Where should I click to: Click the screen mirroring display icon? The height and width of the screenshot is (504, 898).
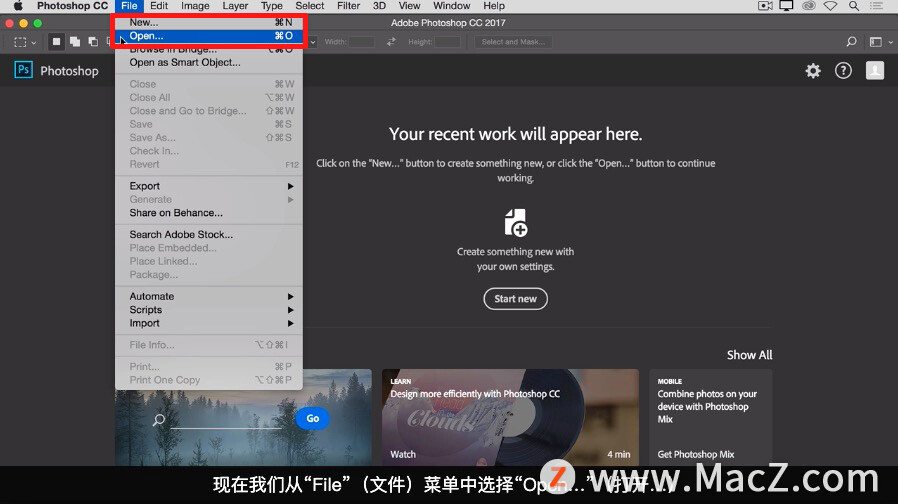786,6
